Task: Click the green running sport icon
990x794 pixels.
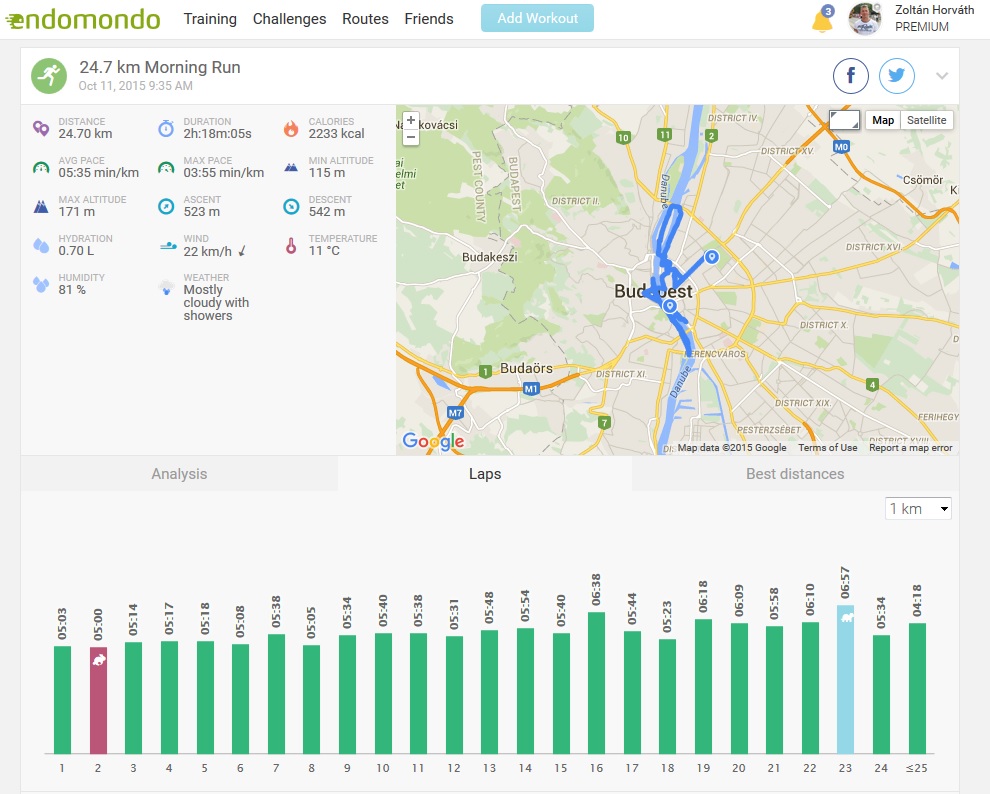Action: pyautogui.click(x=49, y=76)
